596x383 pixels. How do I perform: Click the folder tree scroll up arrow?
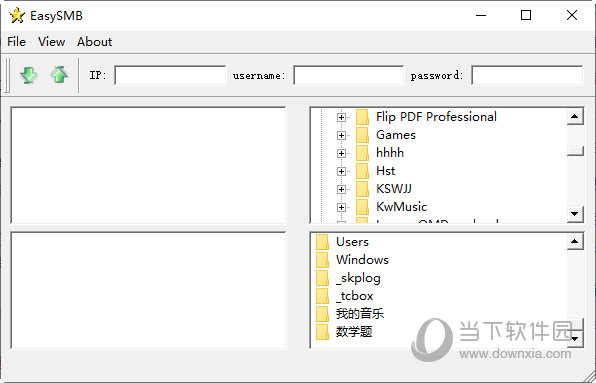click(x=575, y=116)
